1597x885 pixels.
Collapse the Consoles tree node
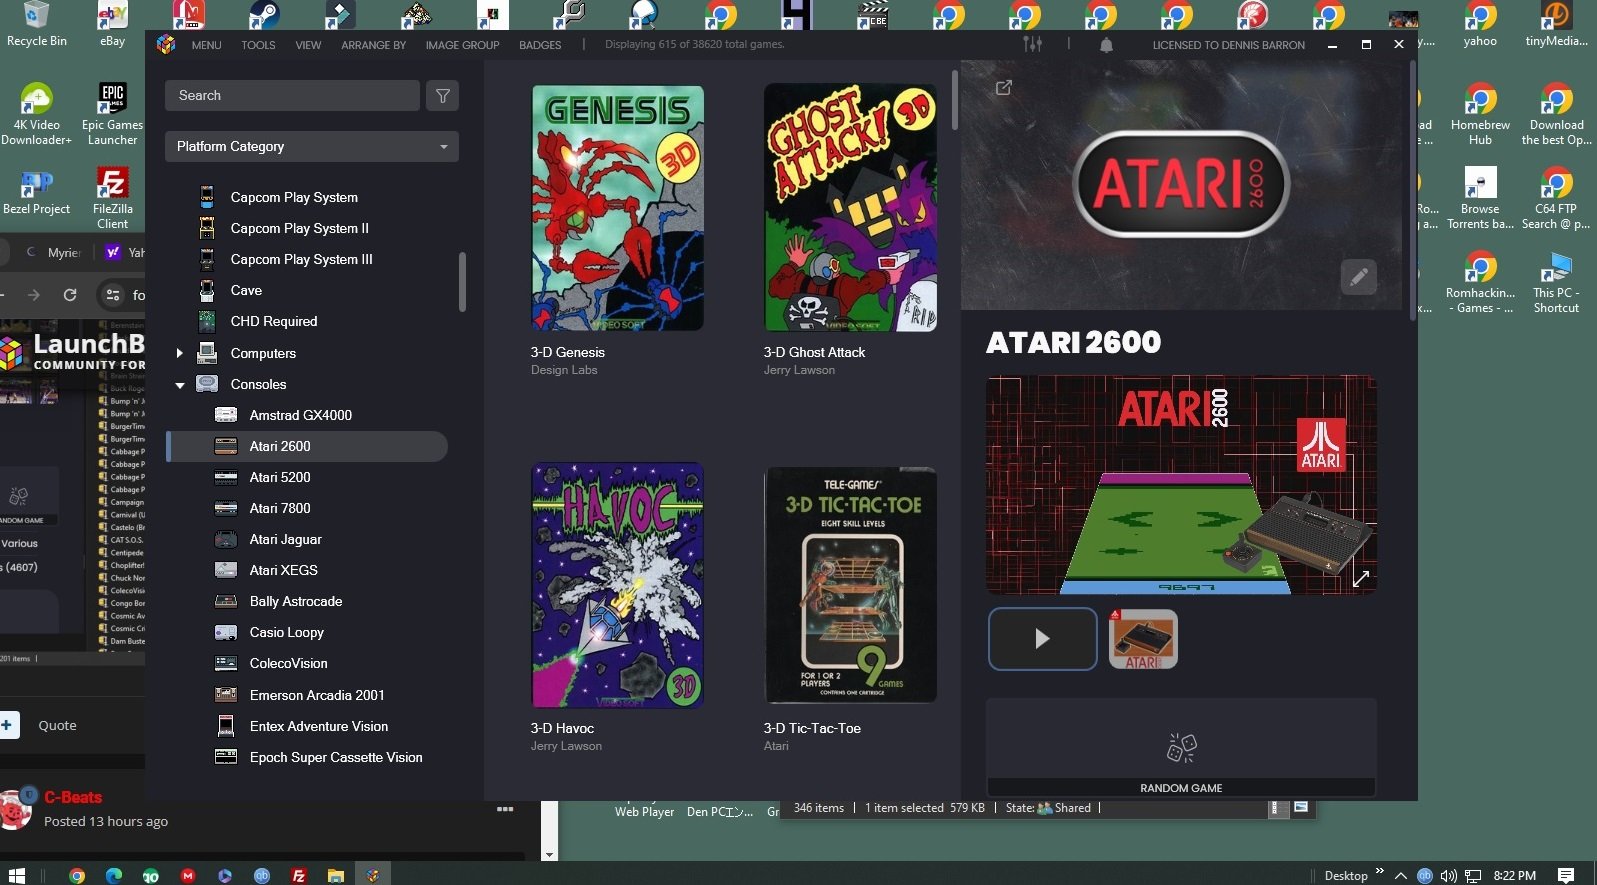(x=180, y=385)
